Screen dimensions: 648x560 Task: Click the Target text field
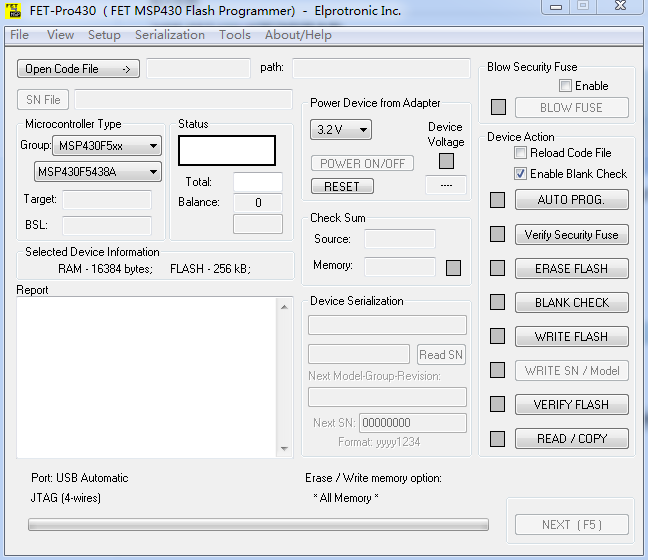point(107,200)
